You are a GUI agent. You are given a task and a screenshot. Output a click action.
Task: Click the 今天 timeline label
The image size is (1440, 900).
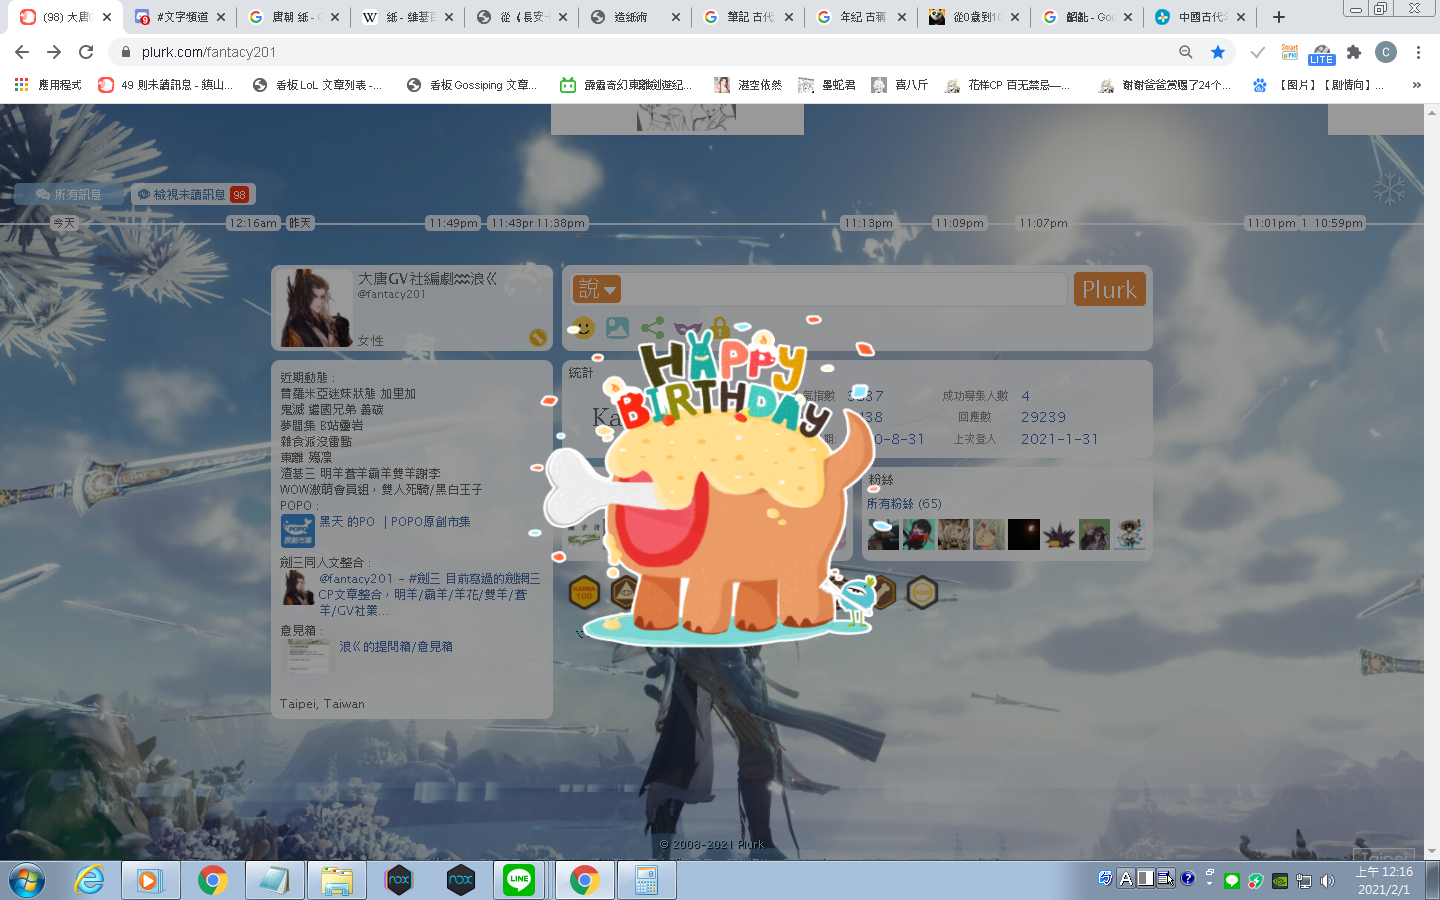pyautogui.click(x=64, y=223)
